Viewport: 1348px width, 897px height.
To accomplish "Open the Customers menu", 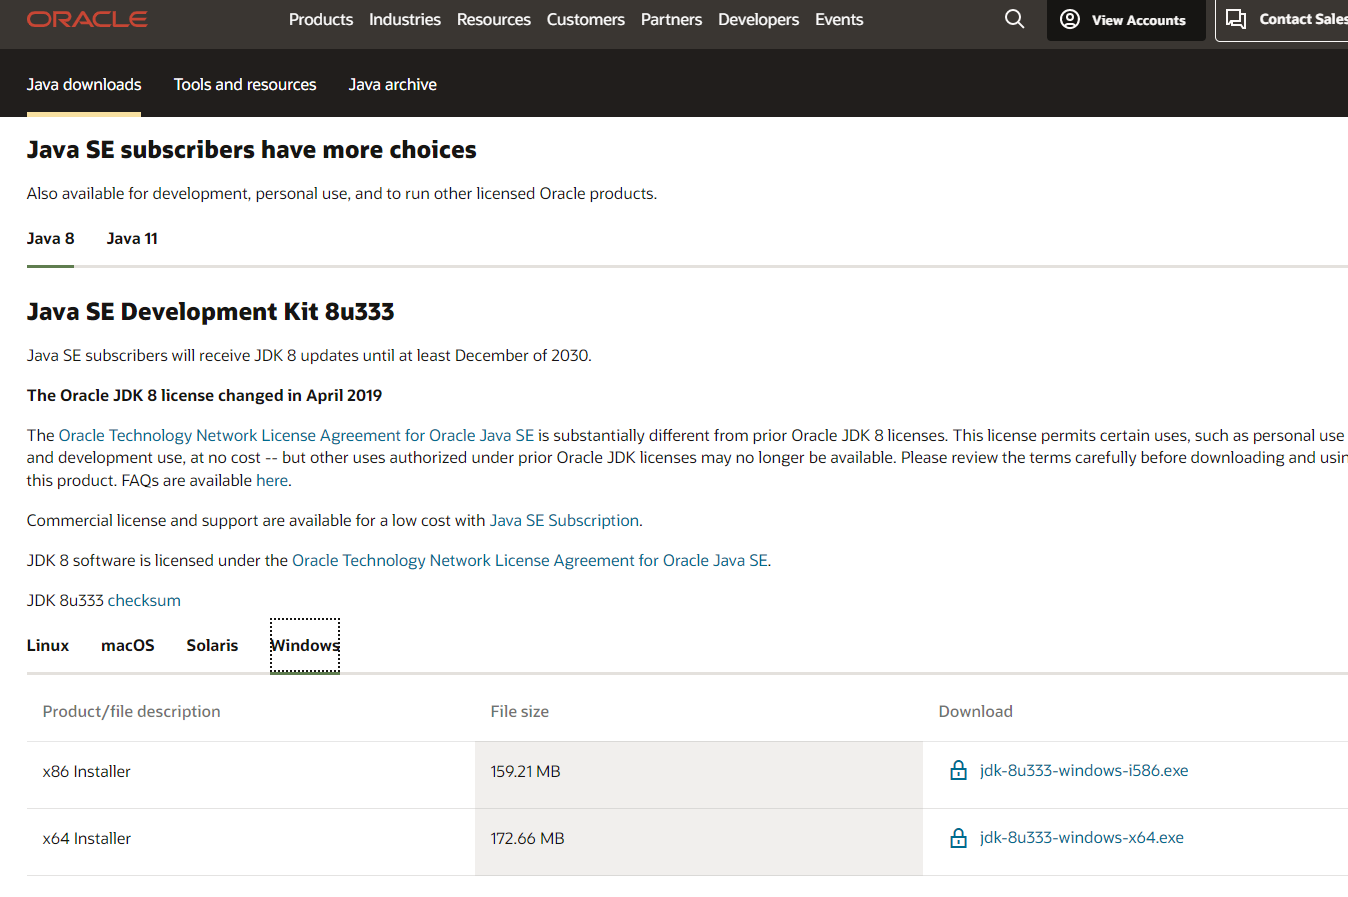I will 586,19.
